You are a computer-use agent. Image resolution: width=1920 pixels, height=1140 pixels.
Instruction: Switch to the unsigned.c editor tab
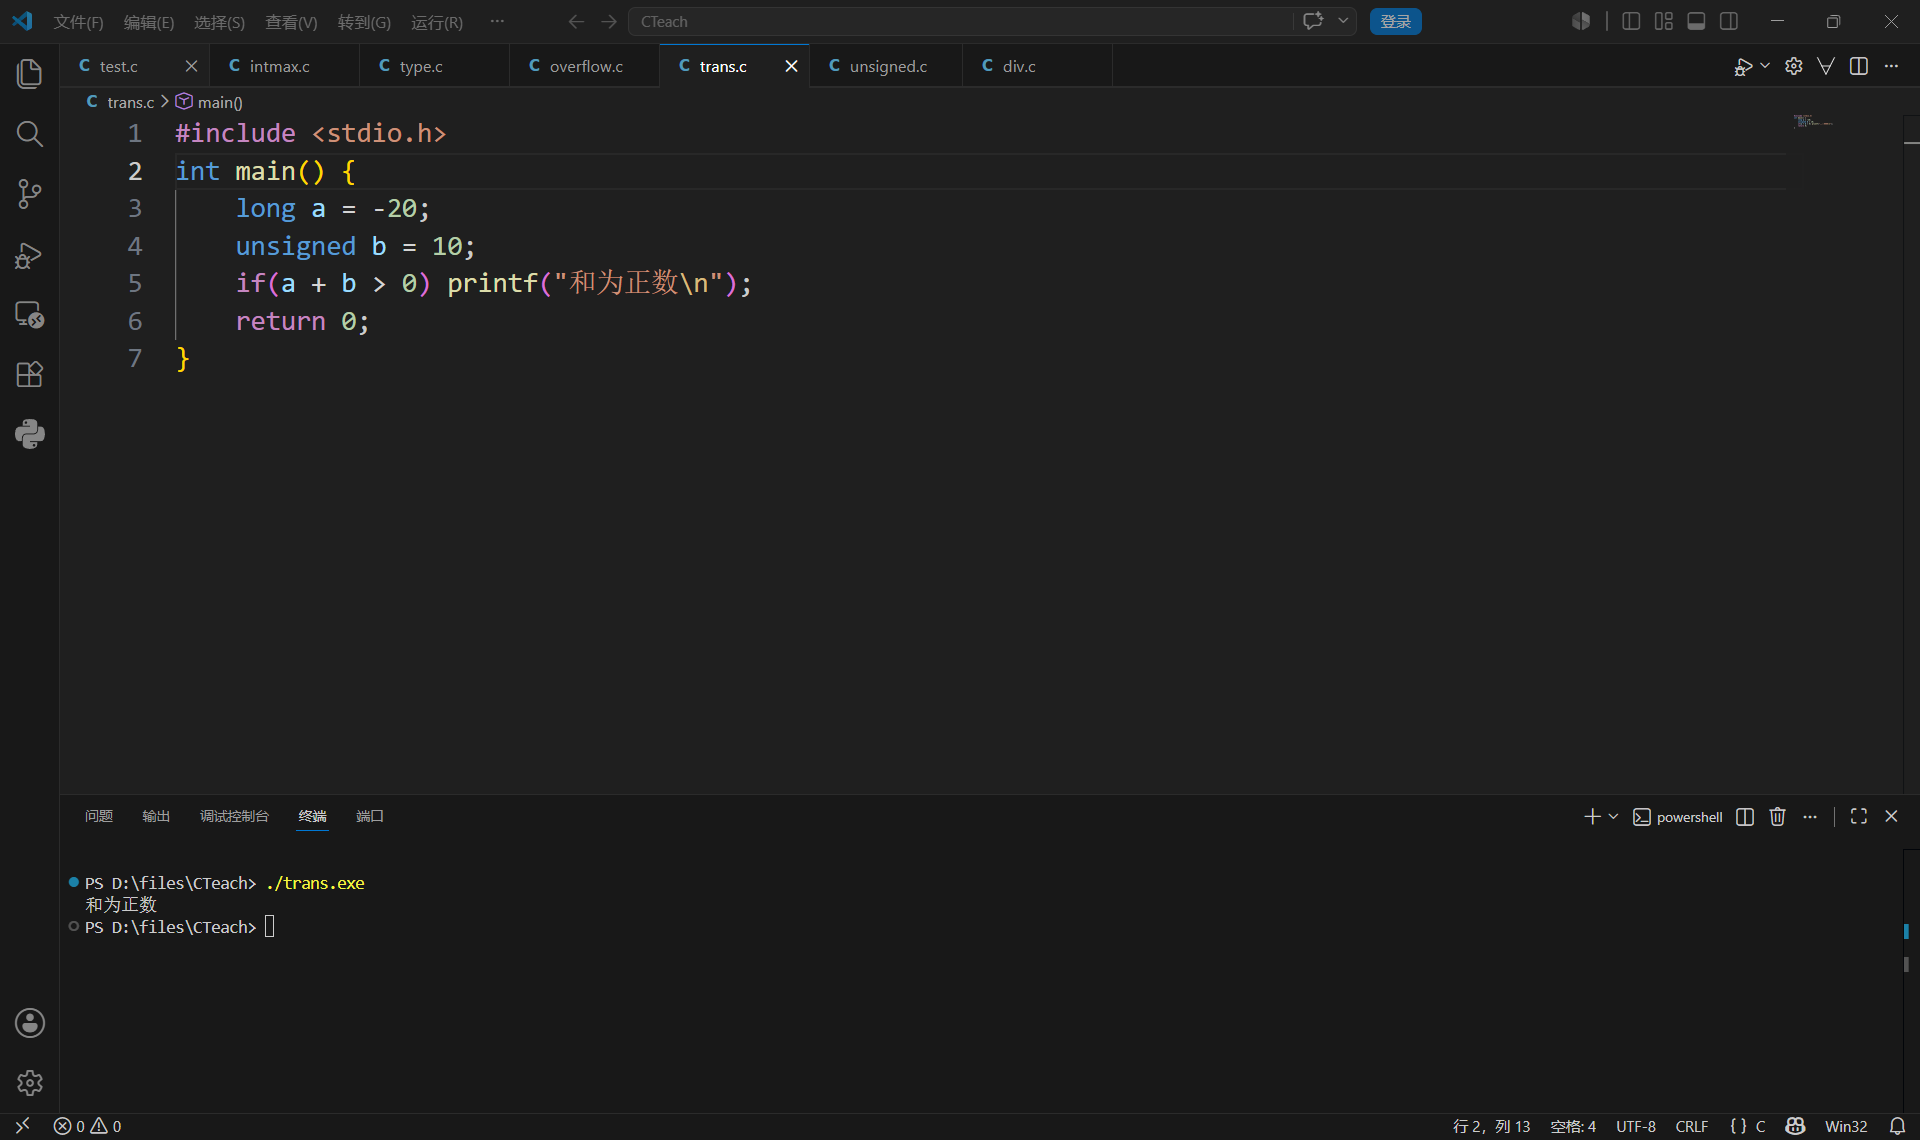click(886, 66)
